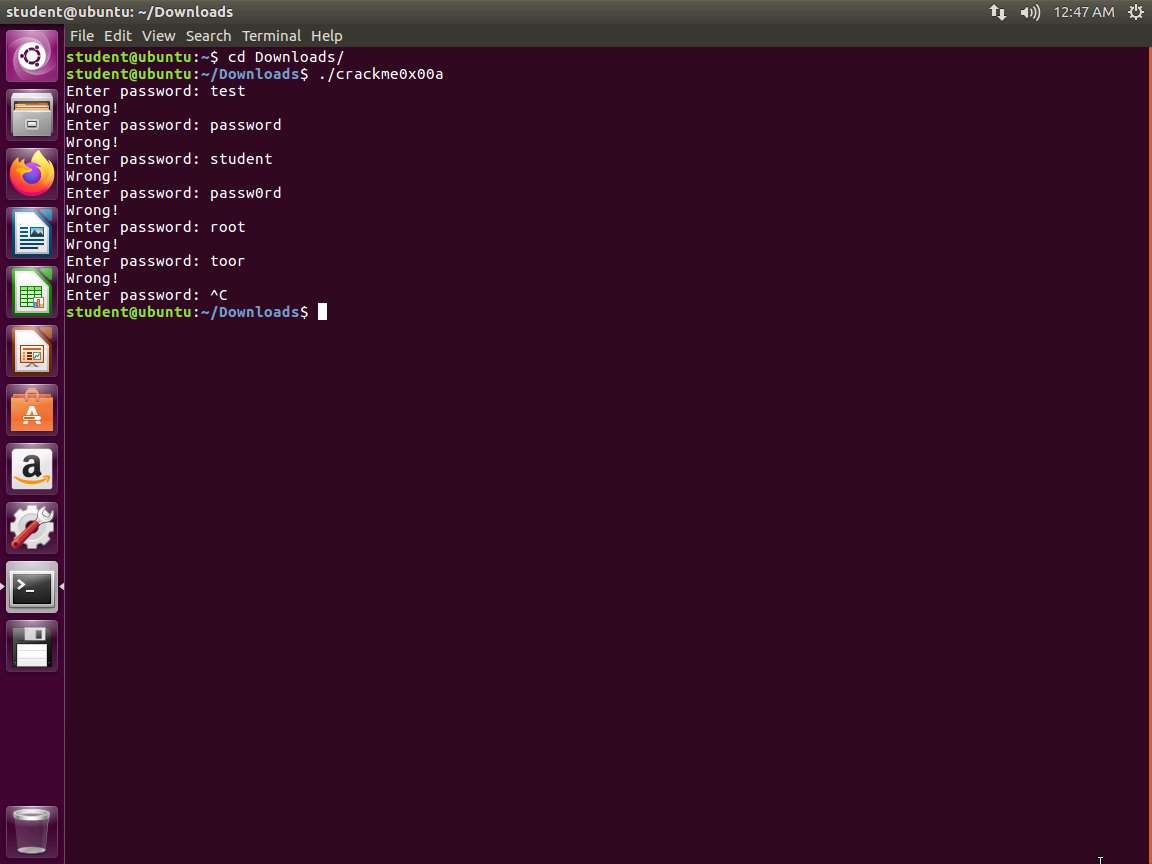Launch Firefox web browser
The height and width of the screenshot is (864, 1152).
point(32,174)
